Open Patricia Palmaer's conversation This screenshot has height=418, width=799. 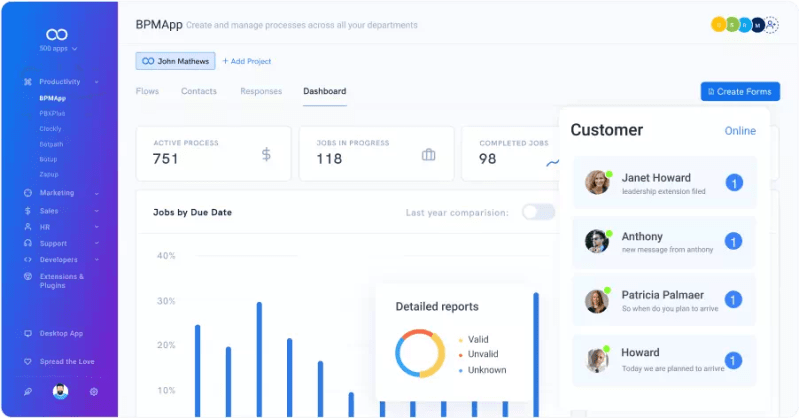click(664, 300)
